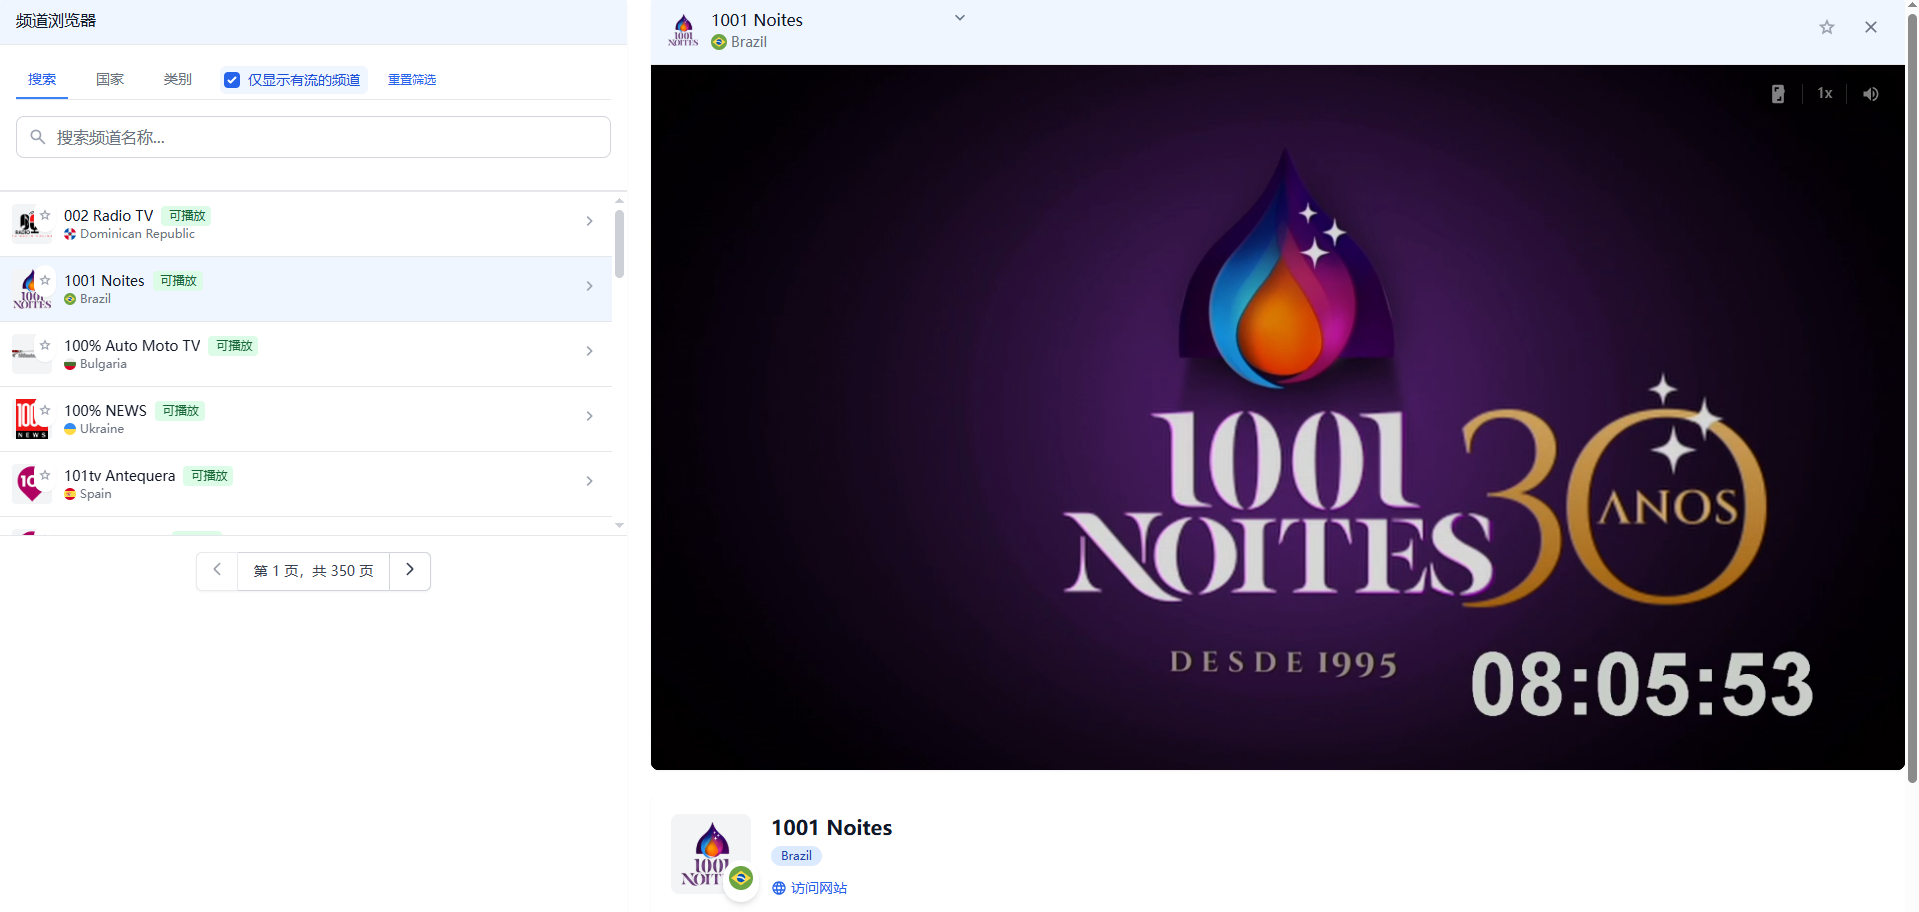Viewport: 1919px width, 912px height.
Task: Uncheck the 仅显示有流的频道 checkbox
Action: tap(232, 80)
